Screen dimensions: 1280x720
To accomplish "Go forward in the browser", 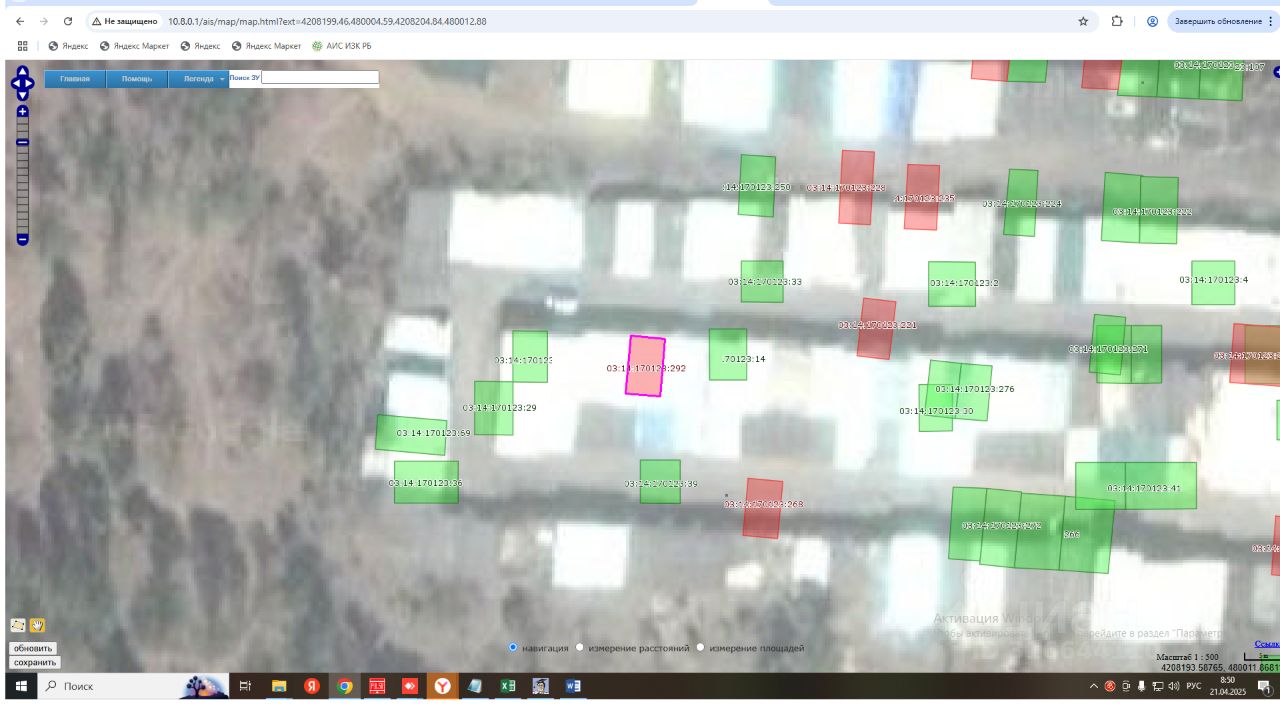I will (43, 21).
